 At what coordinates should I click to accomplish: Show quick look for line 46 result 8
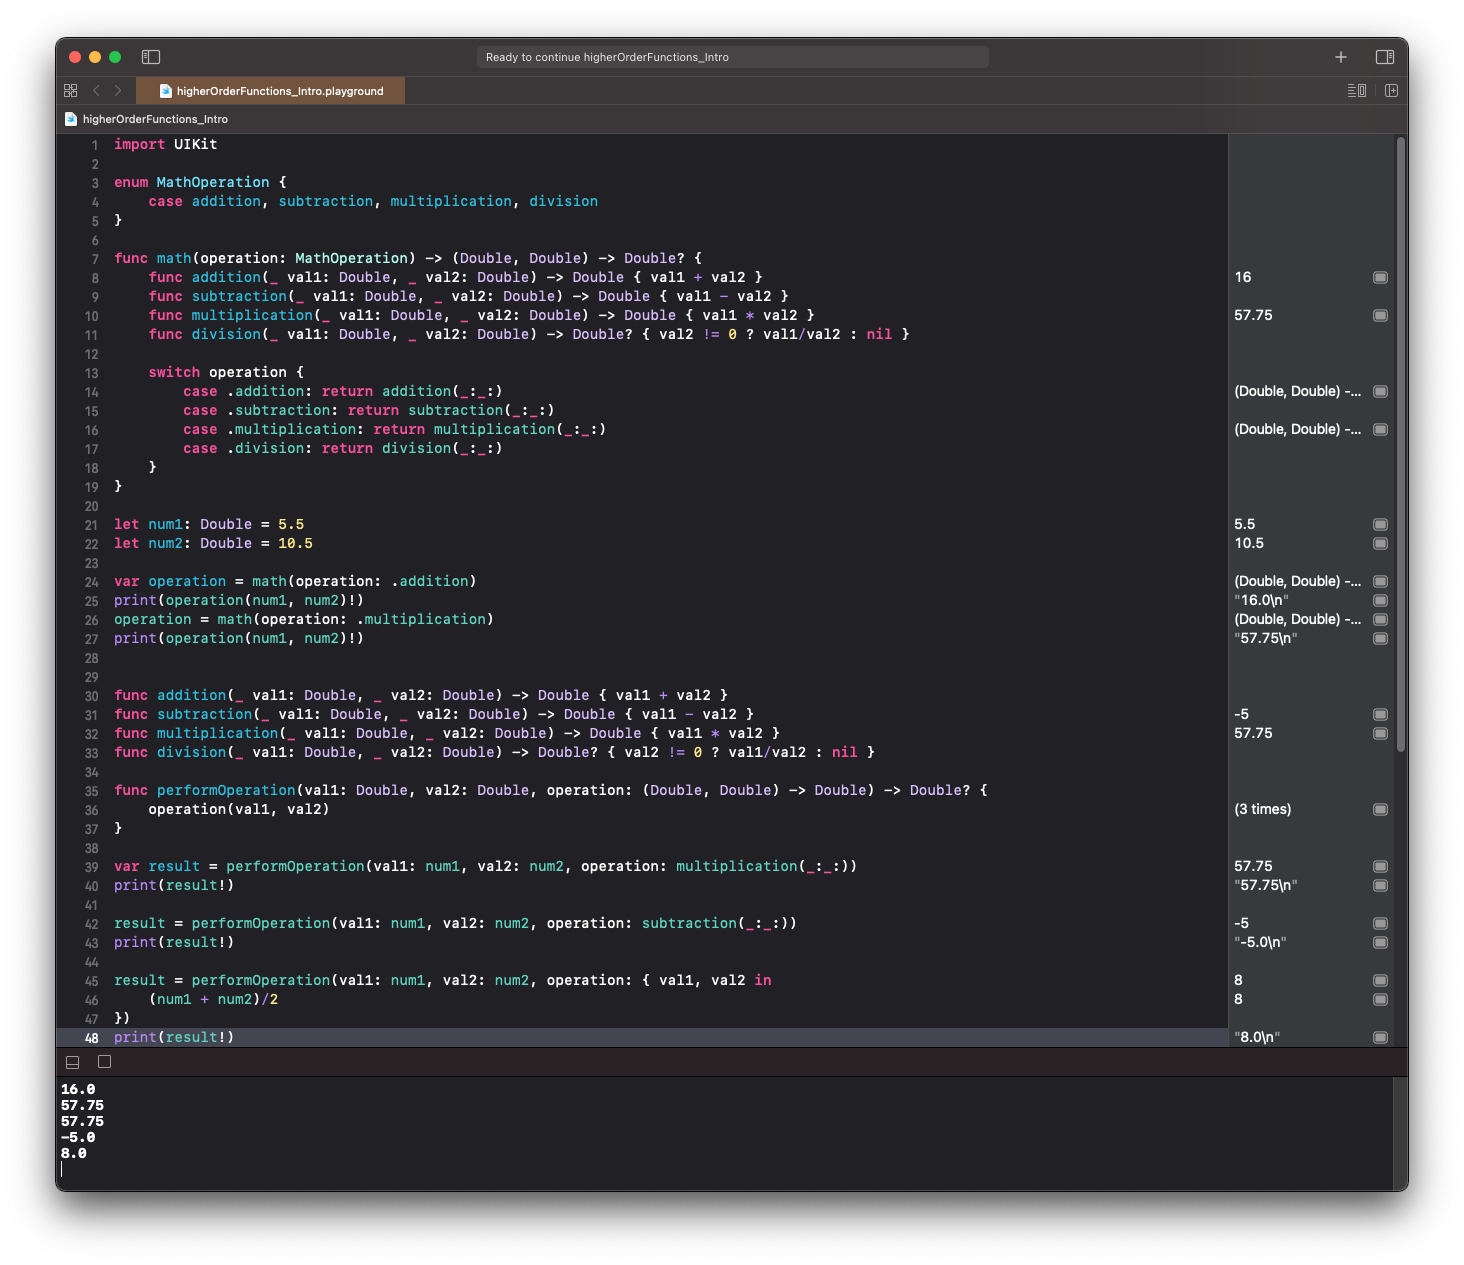point(1380,999)
